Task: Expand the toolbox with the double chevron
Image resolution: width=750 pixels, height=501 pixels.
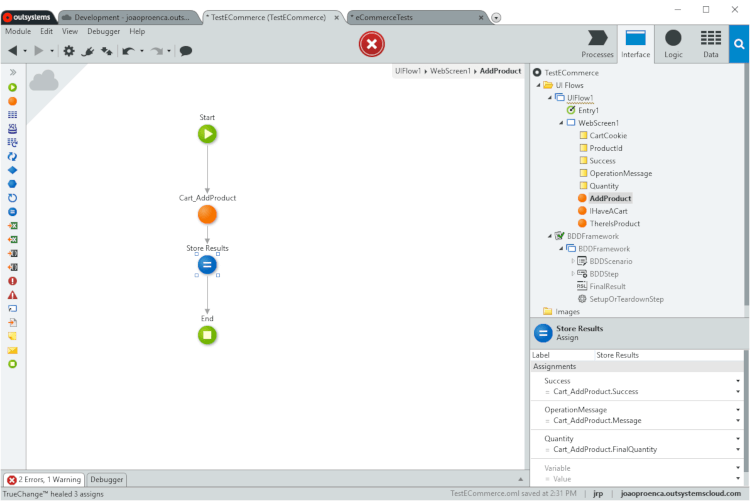Action: coord(12,72)
